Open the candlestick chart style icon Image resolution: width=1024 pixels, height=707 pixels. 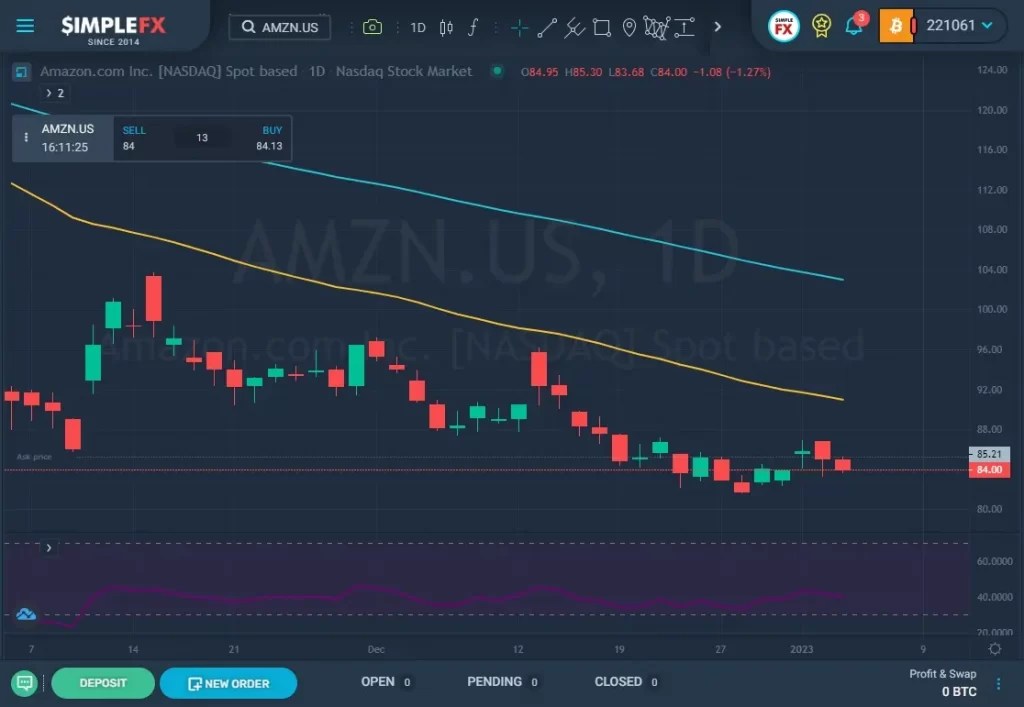coord(445,27)
